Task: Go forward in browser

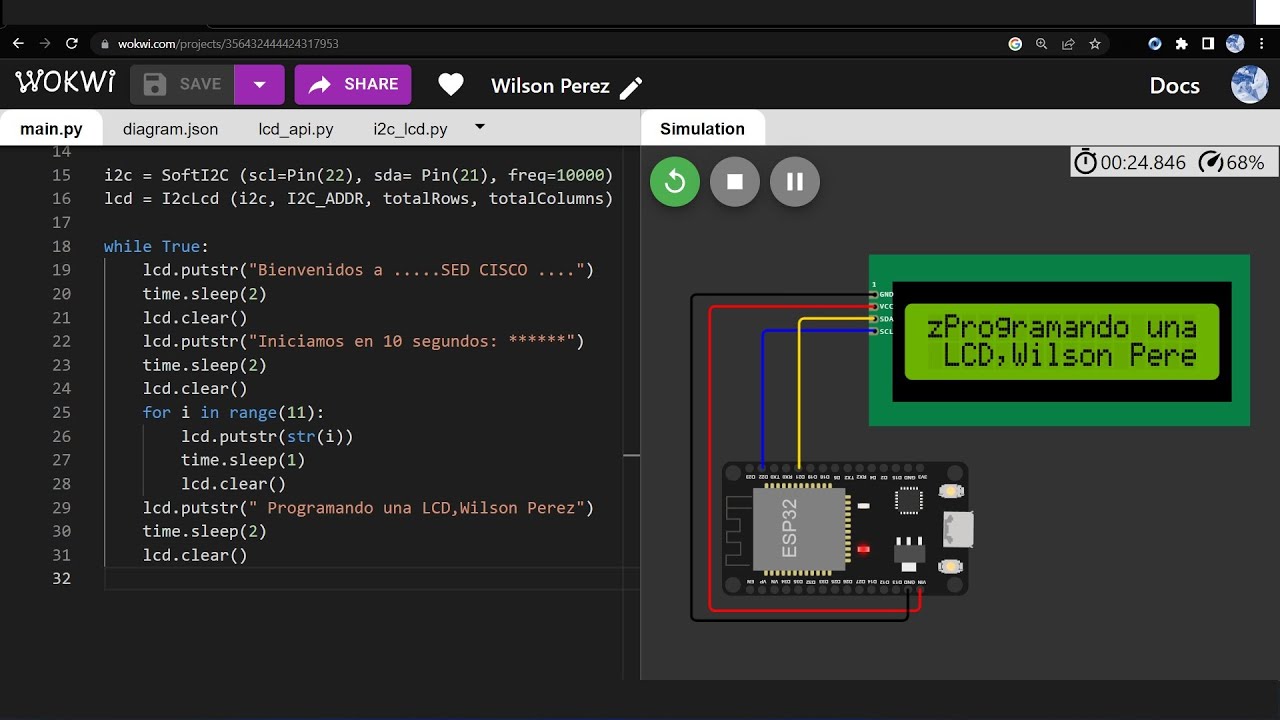Action: point(44,44)
